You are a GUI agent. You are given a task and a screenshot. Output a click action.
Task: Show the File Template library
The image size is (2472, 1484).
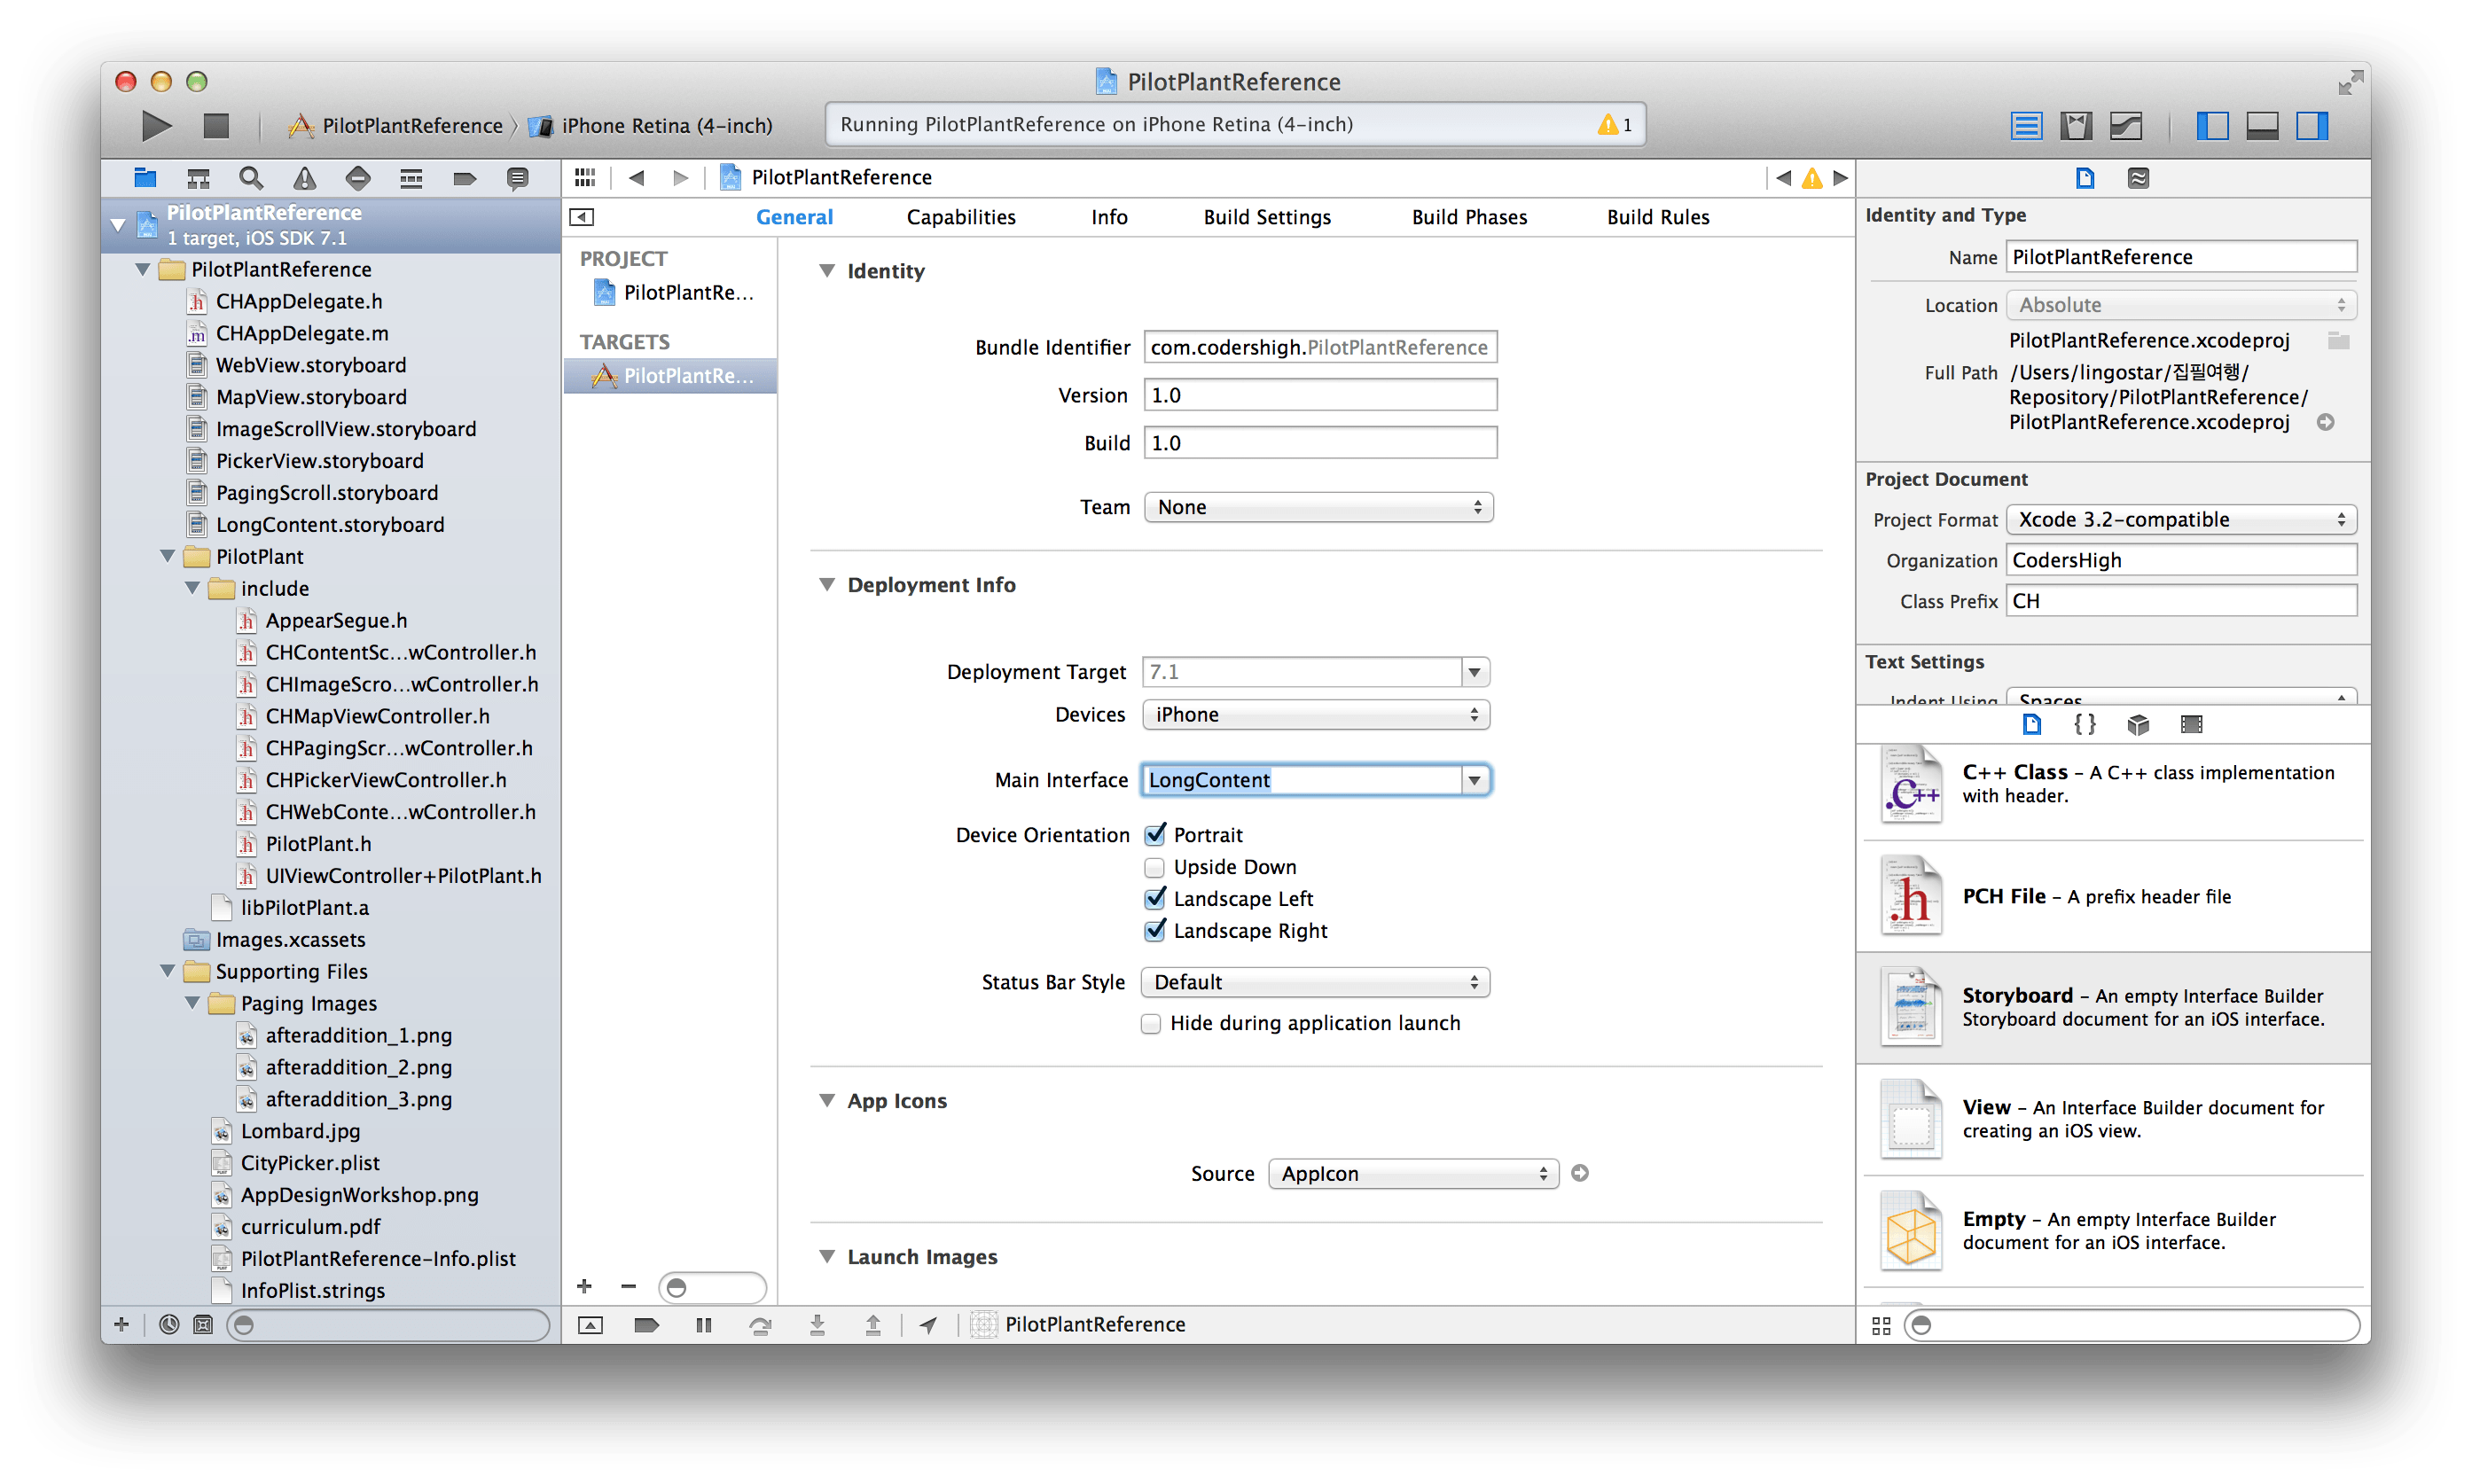pyautogui.click(x=2031, y=724)
